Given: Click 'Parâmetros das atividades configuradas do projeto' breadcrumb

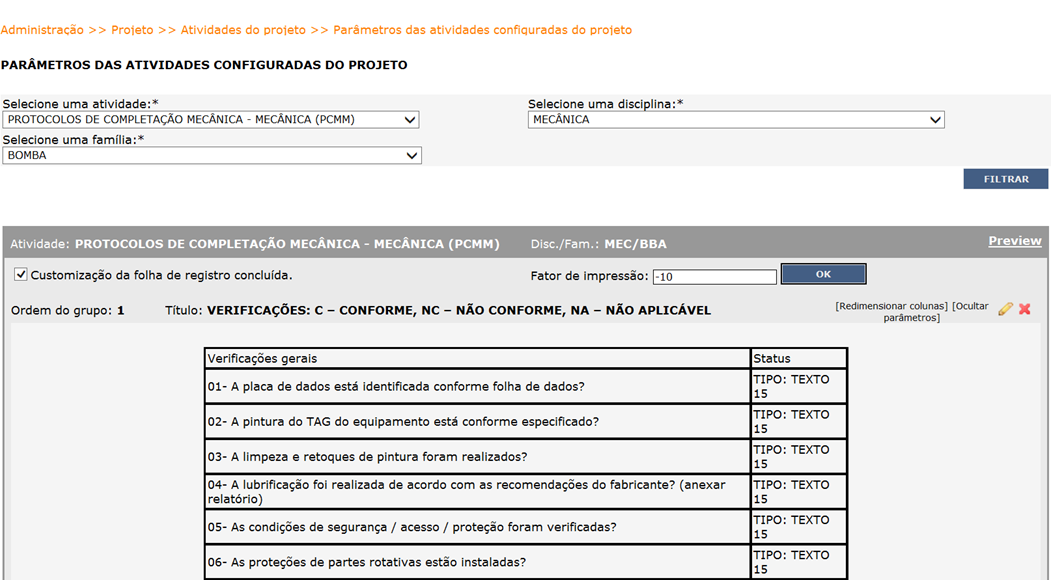Looking at the screenshot, I should [x=483, y=30].
